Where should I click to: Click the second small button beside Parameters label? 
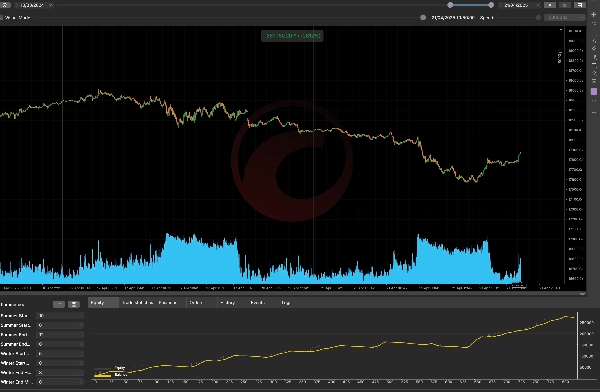click(x=74, y=304)
